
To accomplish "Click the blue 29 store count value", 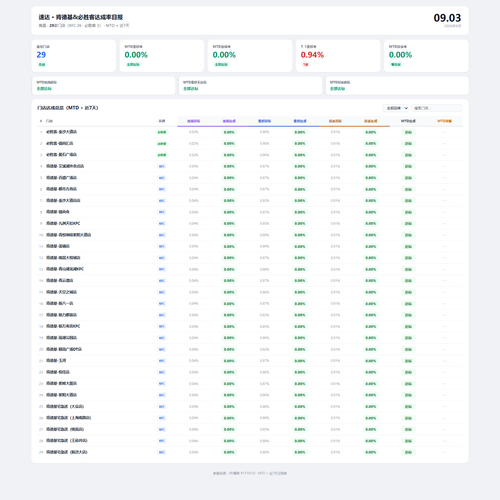I will (x=41, y=55).
